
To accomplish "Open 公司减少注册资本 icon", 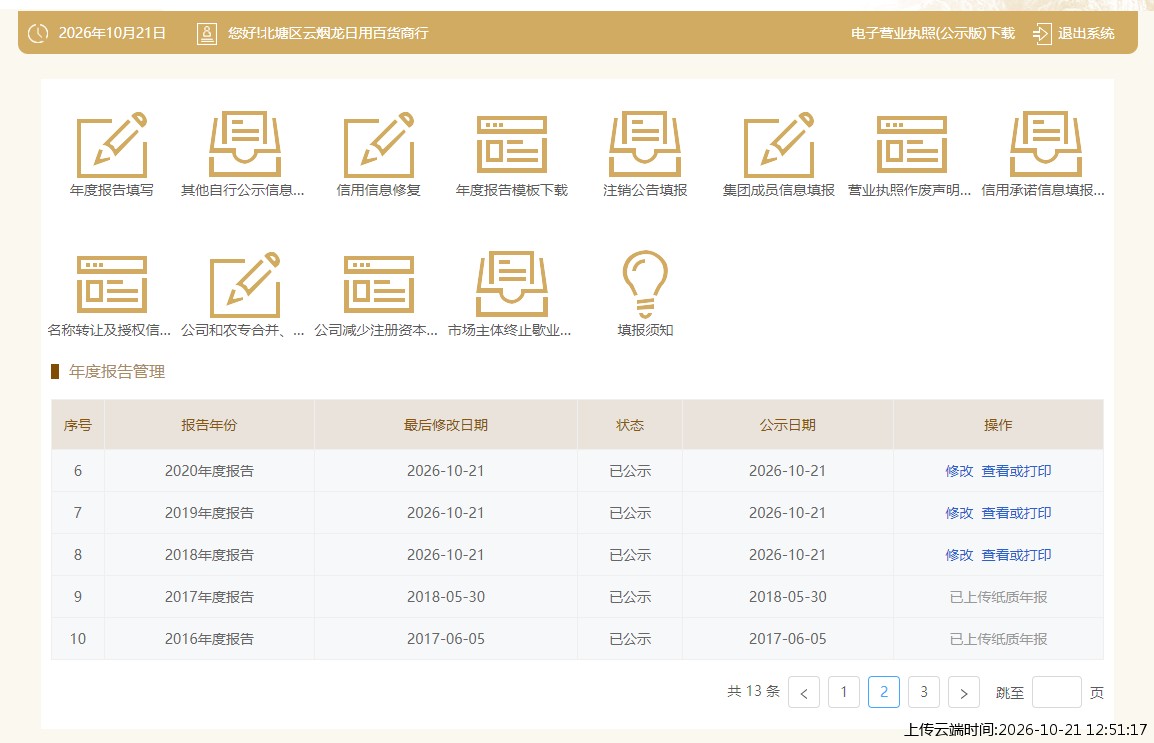I will coord(378,285).
